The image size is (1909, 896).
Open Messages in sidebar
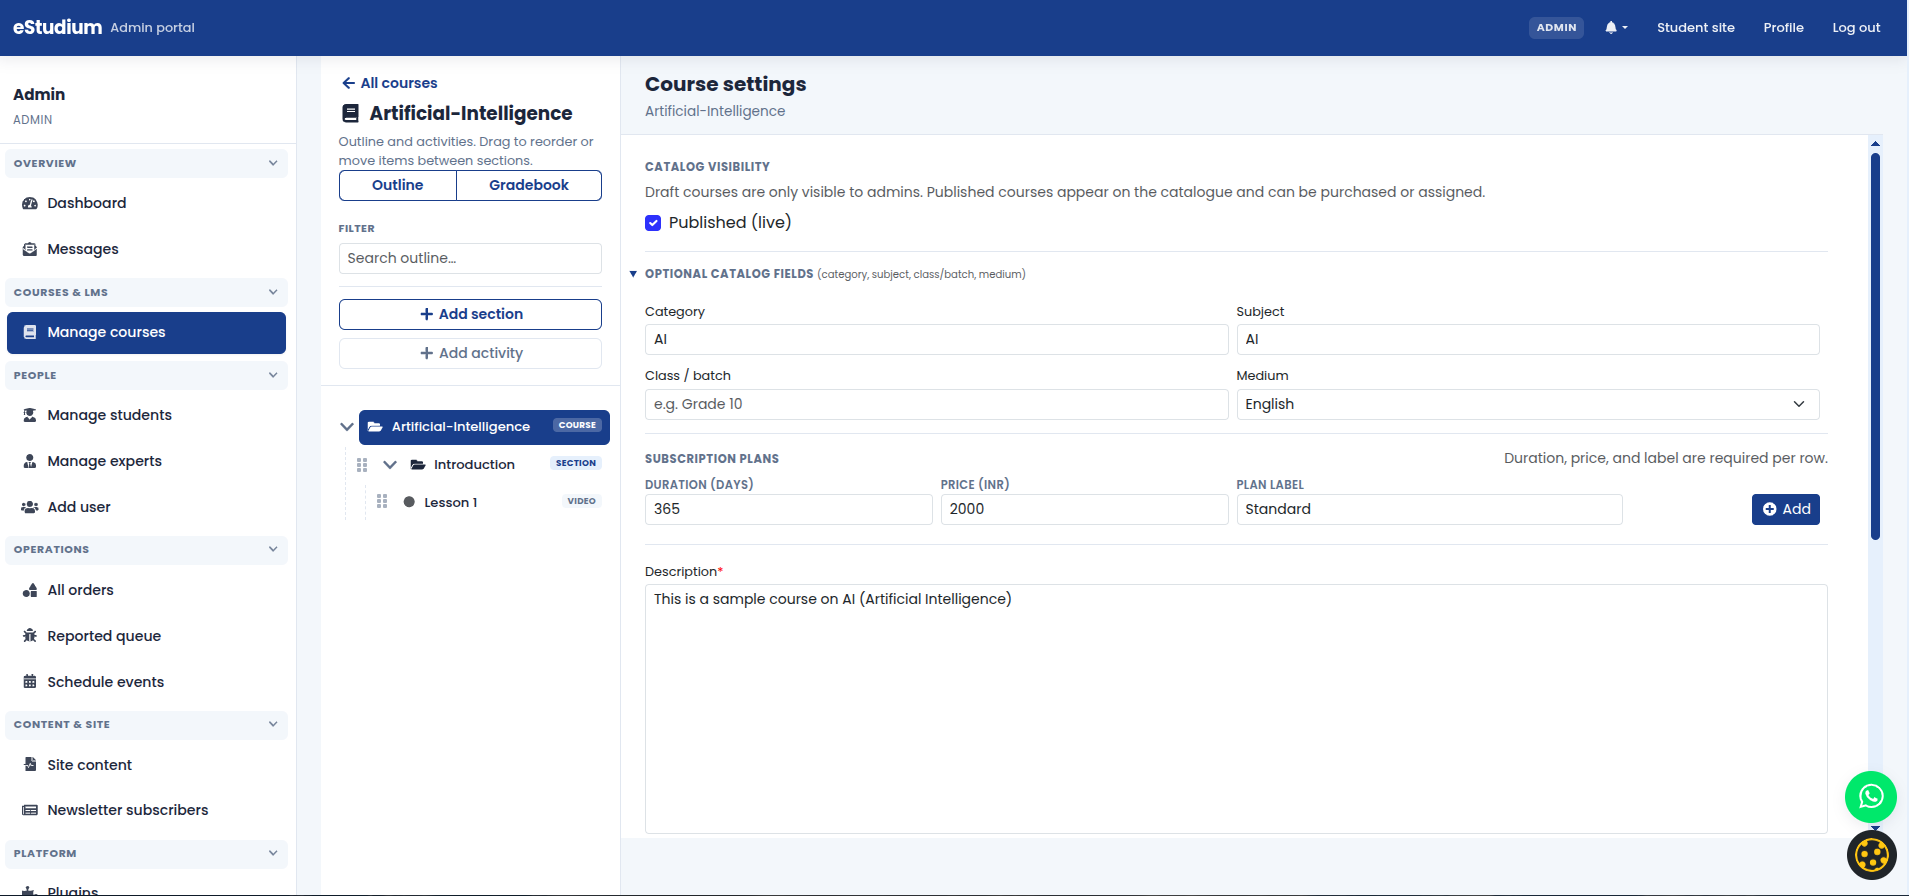point(146,249)
